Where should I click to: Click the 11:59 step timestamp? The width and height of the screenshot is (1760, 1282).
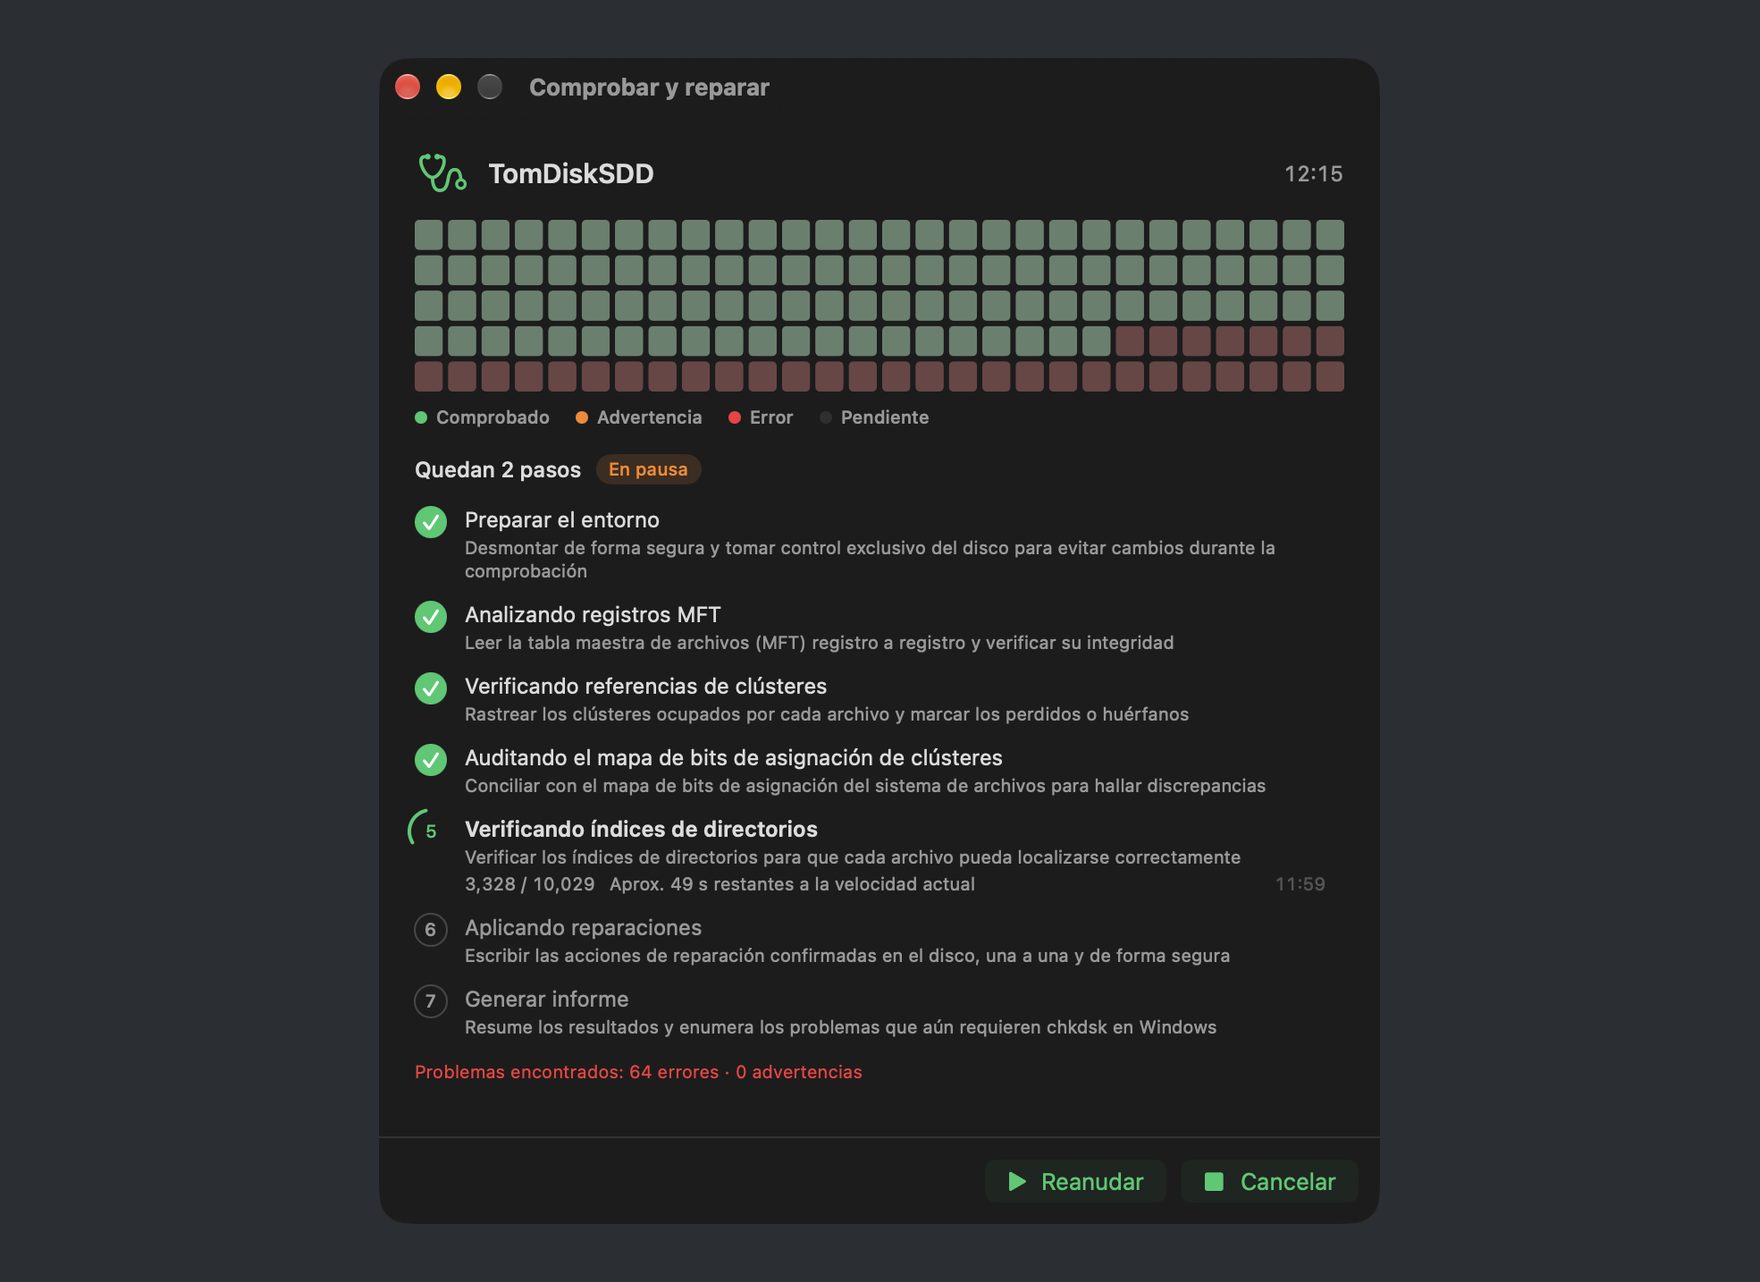[1300, 884]
